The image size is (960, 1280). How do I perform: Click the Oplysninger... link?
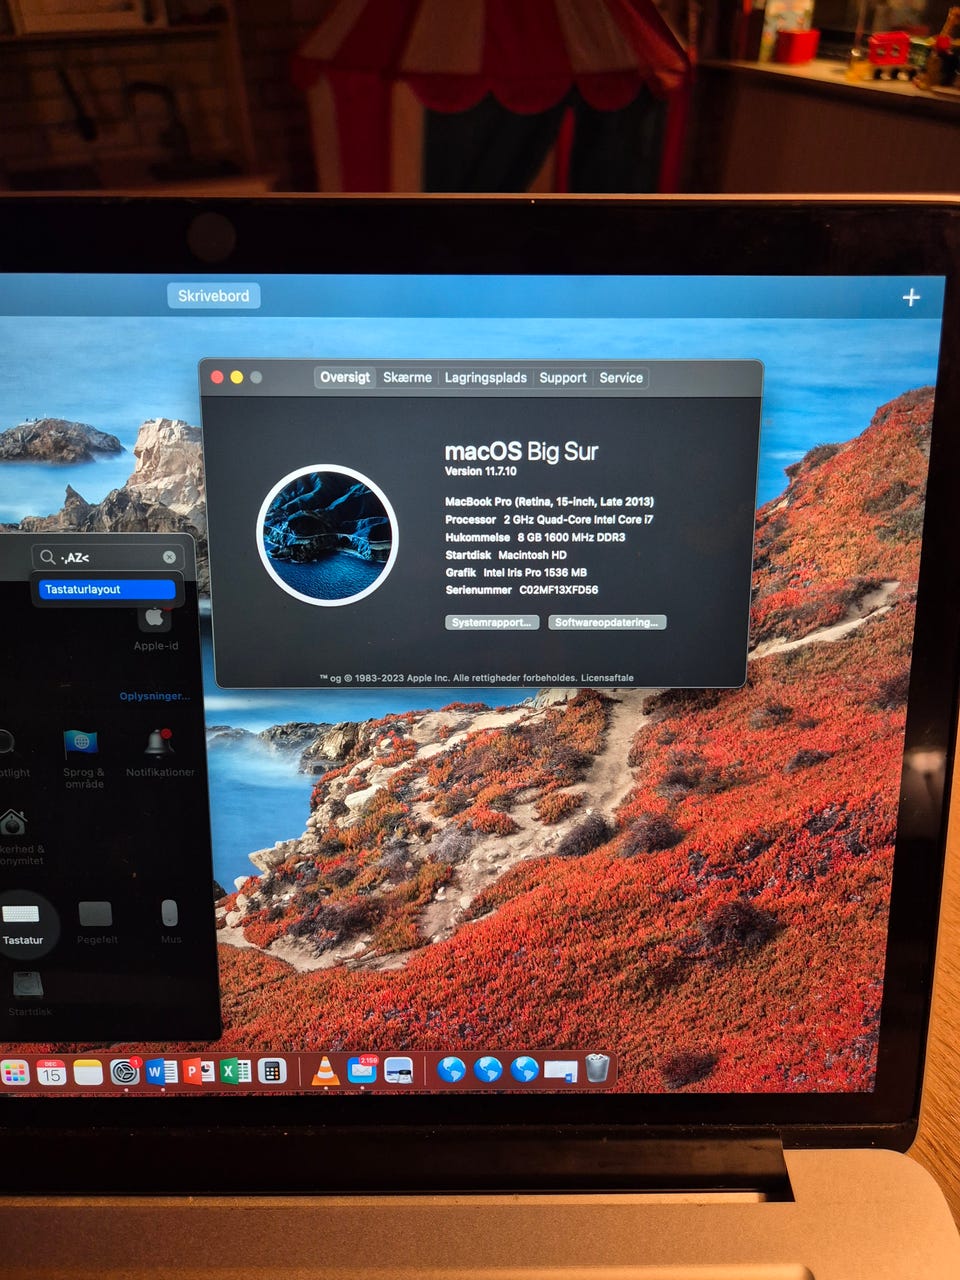[154, 696]
